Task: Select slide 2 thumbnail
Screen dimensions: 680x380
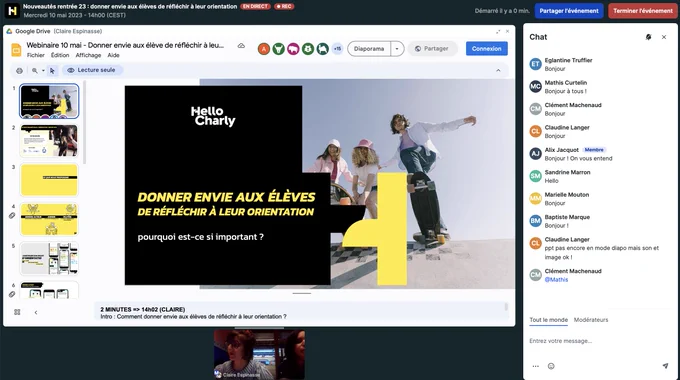Action: [x=49, y=141]
